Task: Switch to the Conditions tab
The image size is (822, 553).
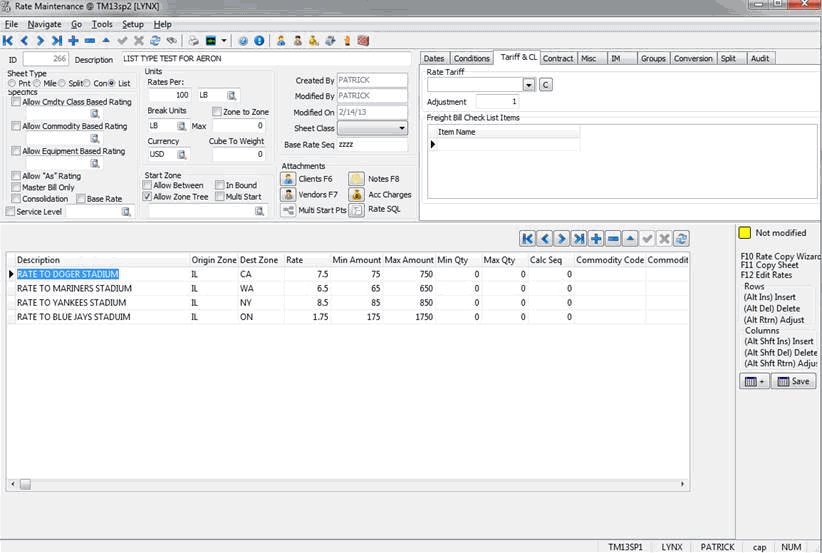Action: 471,59
